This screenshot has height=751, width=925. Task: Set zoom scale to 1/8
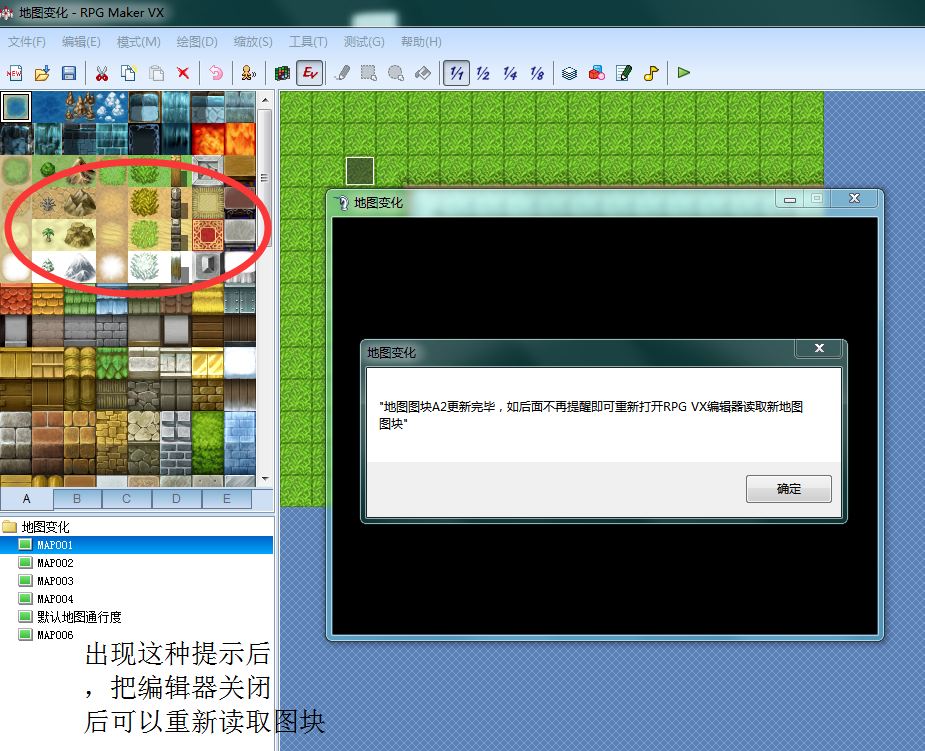(x=537, y=73)
